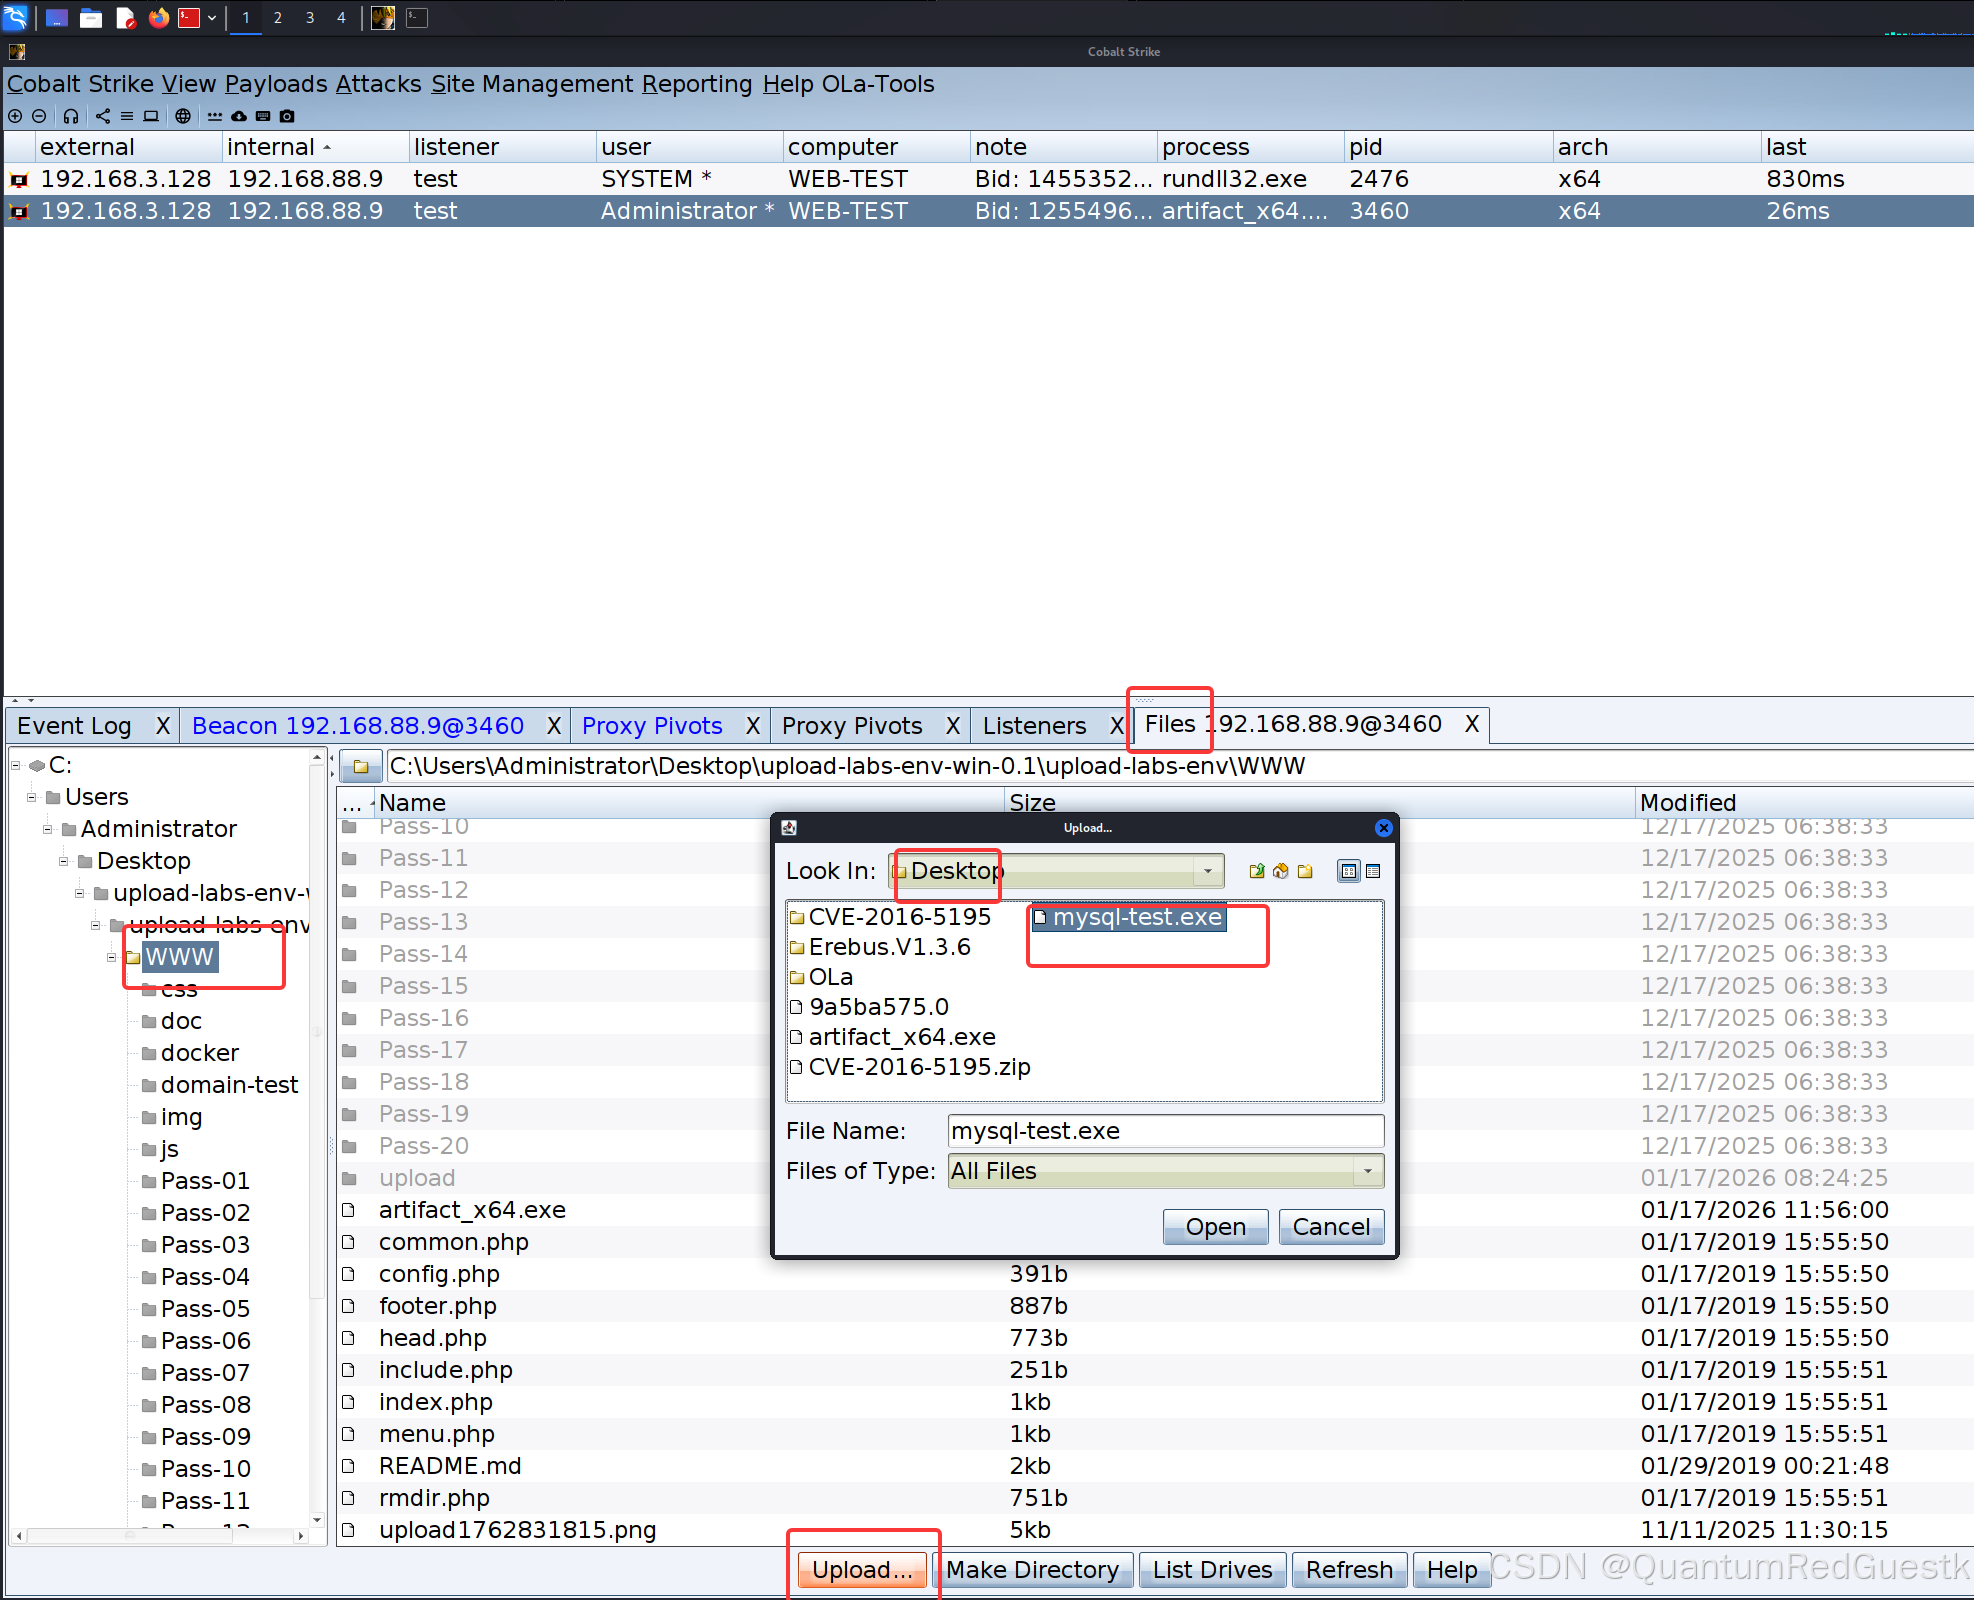Click the File Name input field
This screenshot has width=1974, height=1600.
[x=1165, y=1131]
